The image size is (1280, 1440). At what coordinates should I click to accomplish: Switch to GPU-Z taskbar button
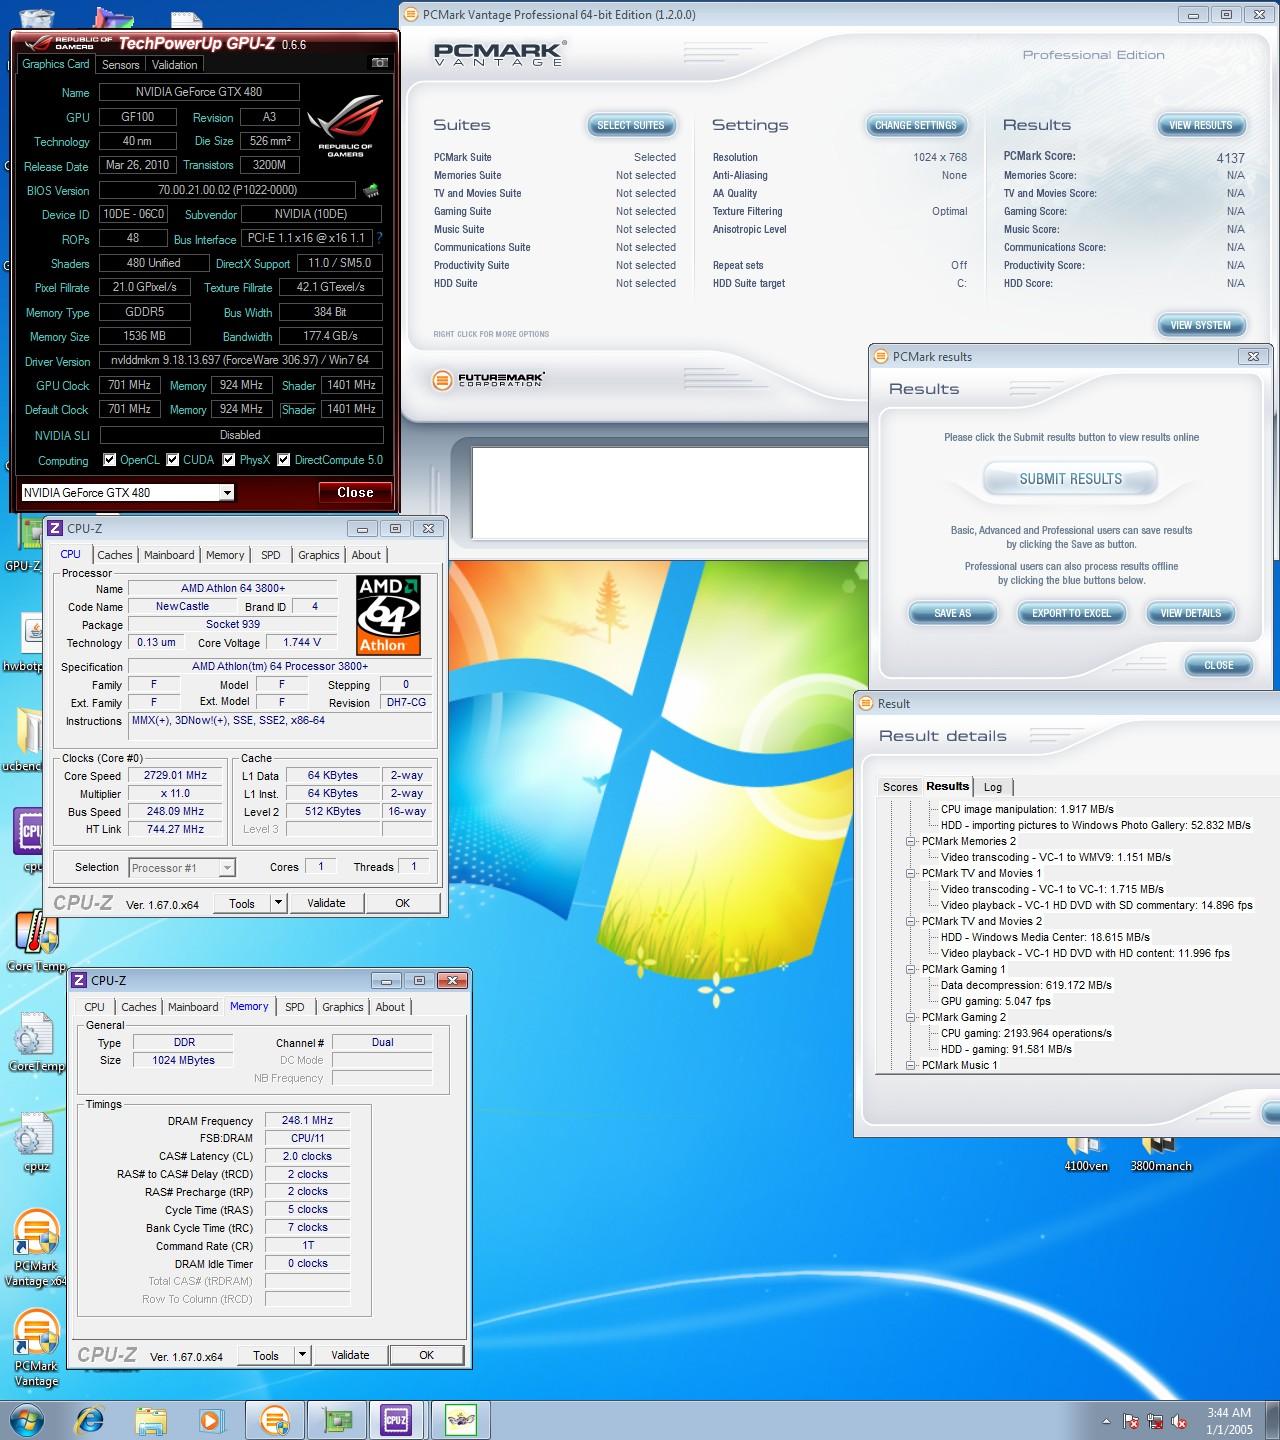[x=335, y=1420]
